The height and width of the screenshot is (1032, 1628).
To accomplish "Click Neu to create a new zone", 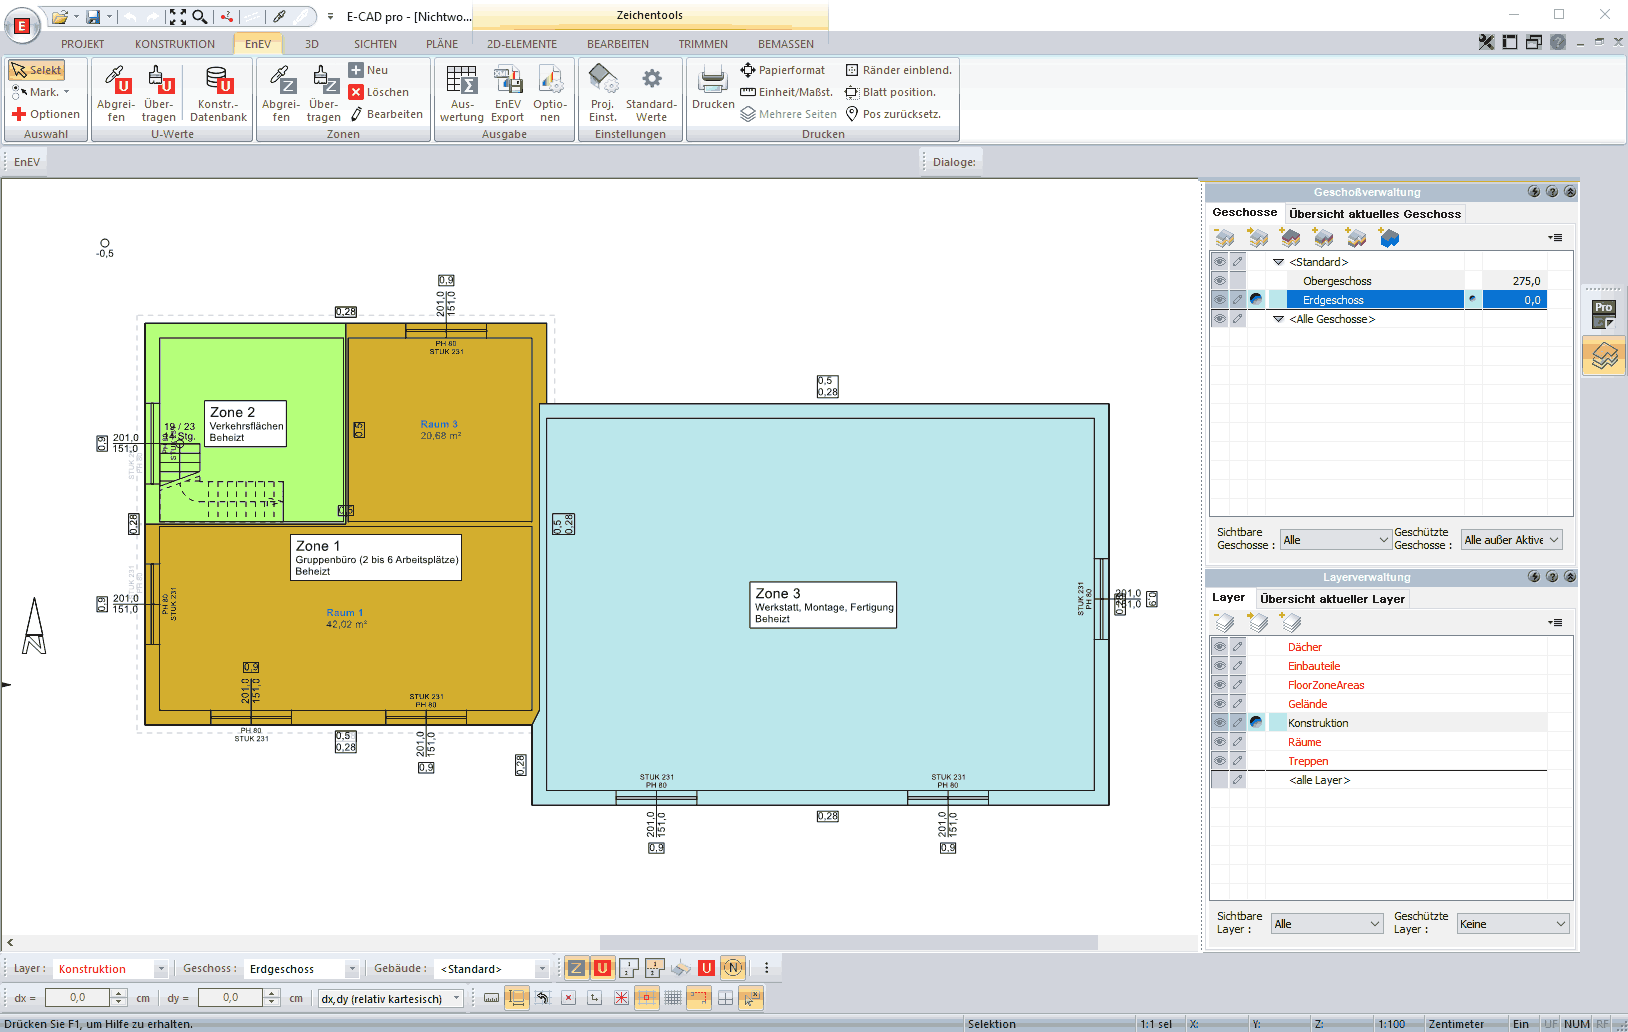I will pos(368,70).
